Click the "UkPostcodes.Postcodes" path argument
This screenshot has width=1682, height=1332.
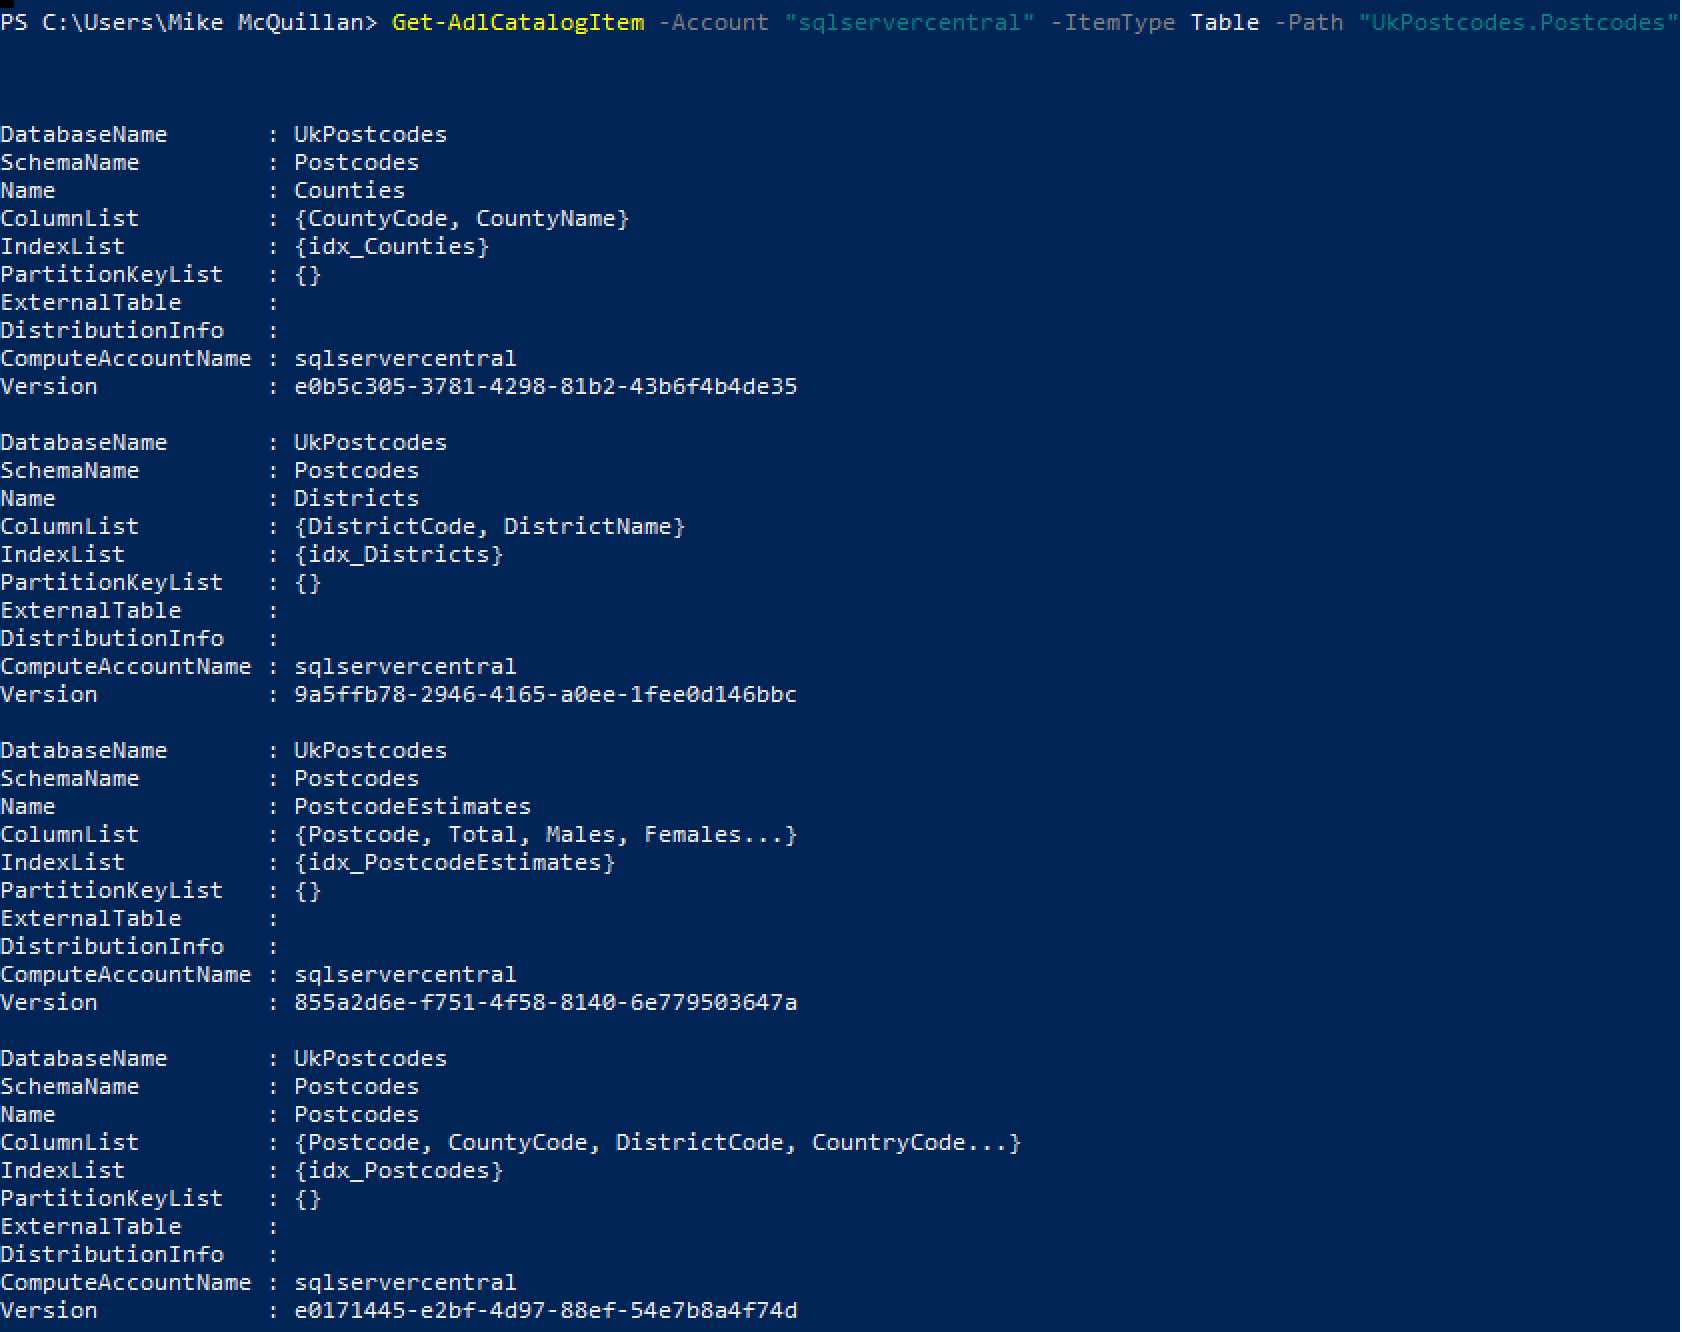tap(1517, 22)
